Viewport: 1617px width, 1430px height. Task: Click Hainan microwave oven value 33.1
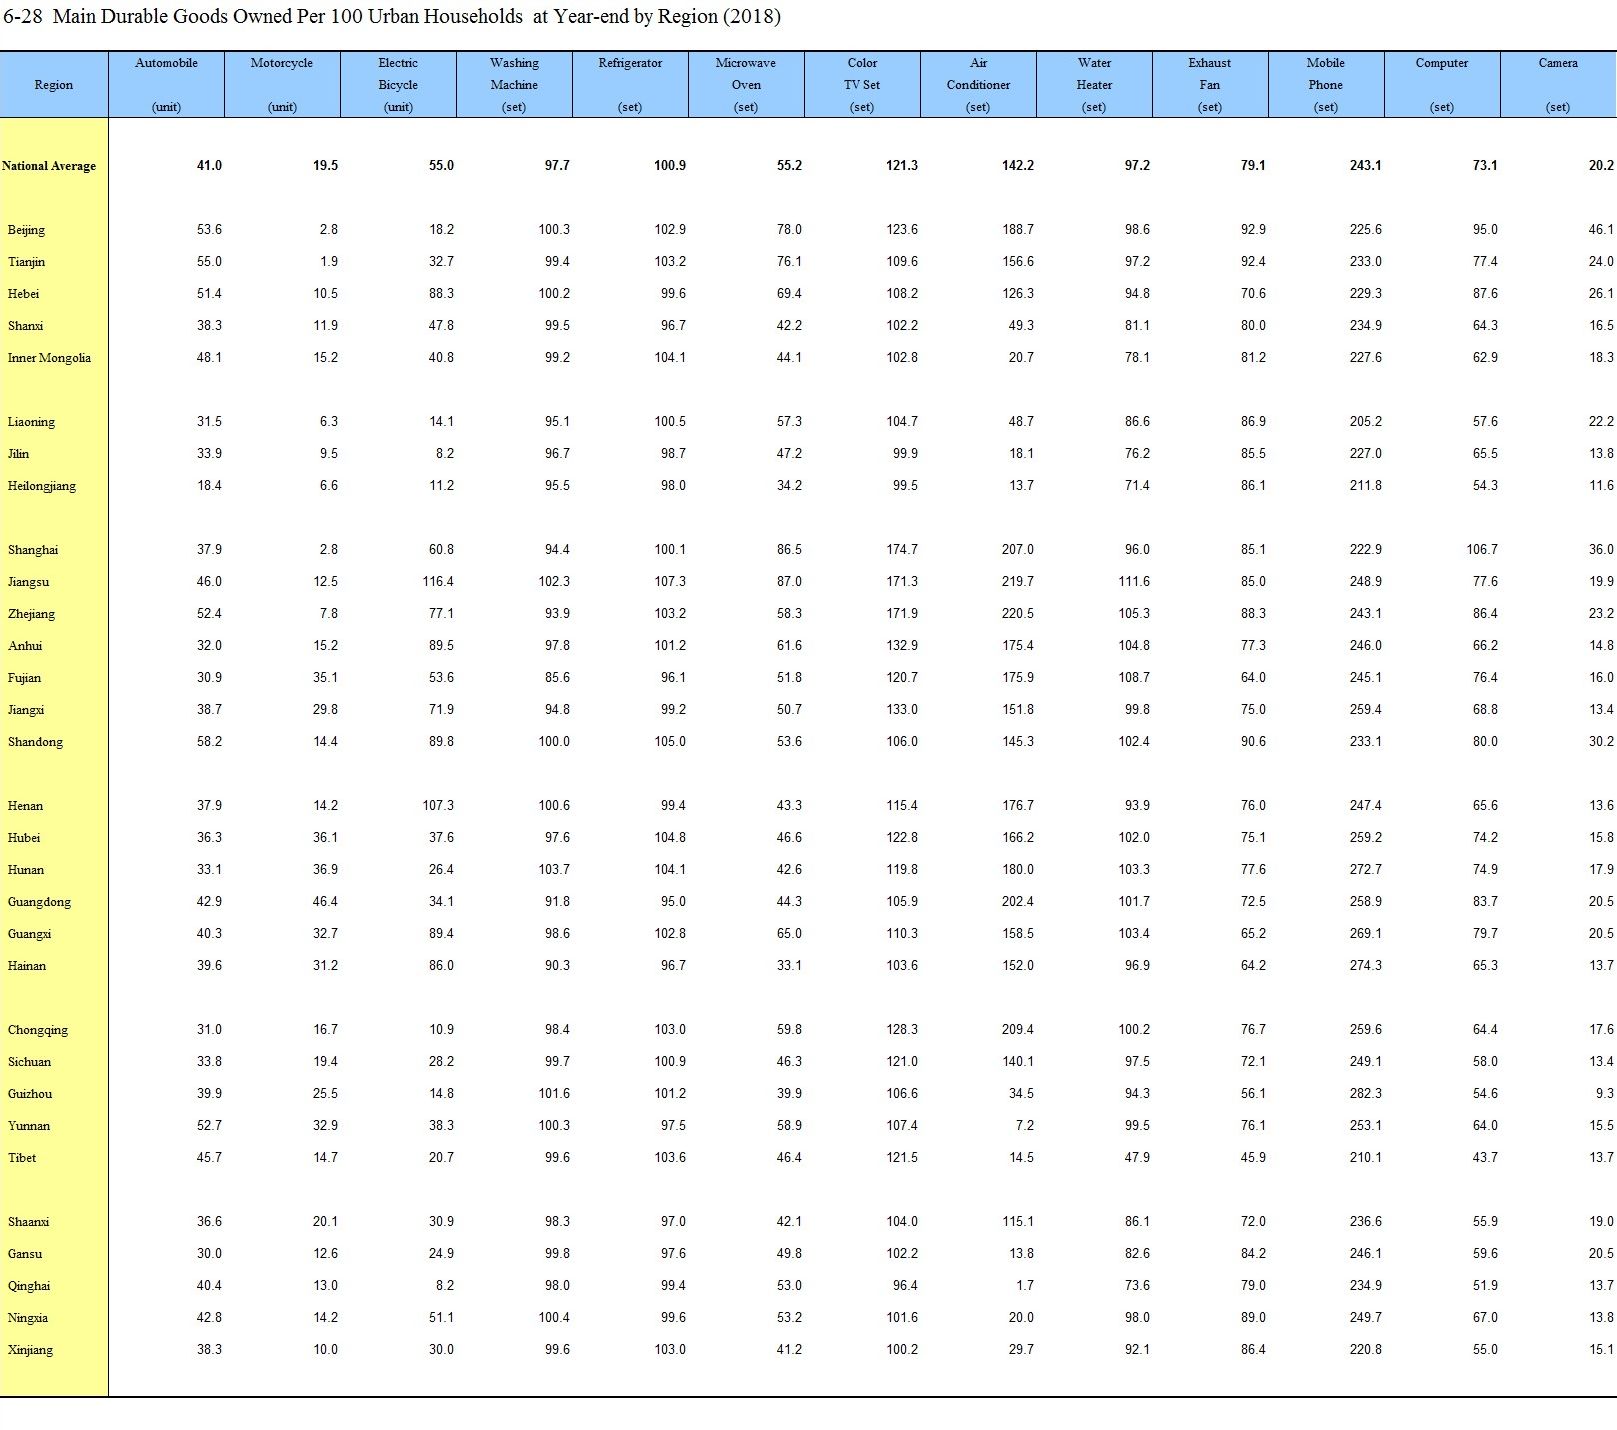pos(789,966)
